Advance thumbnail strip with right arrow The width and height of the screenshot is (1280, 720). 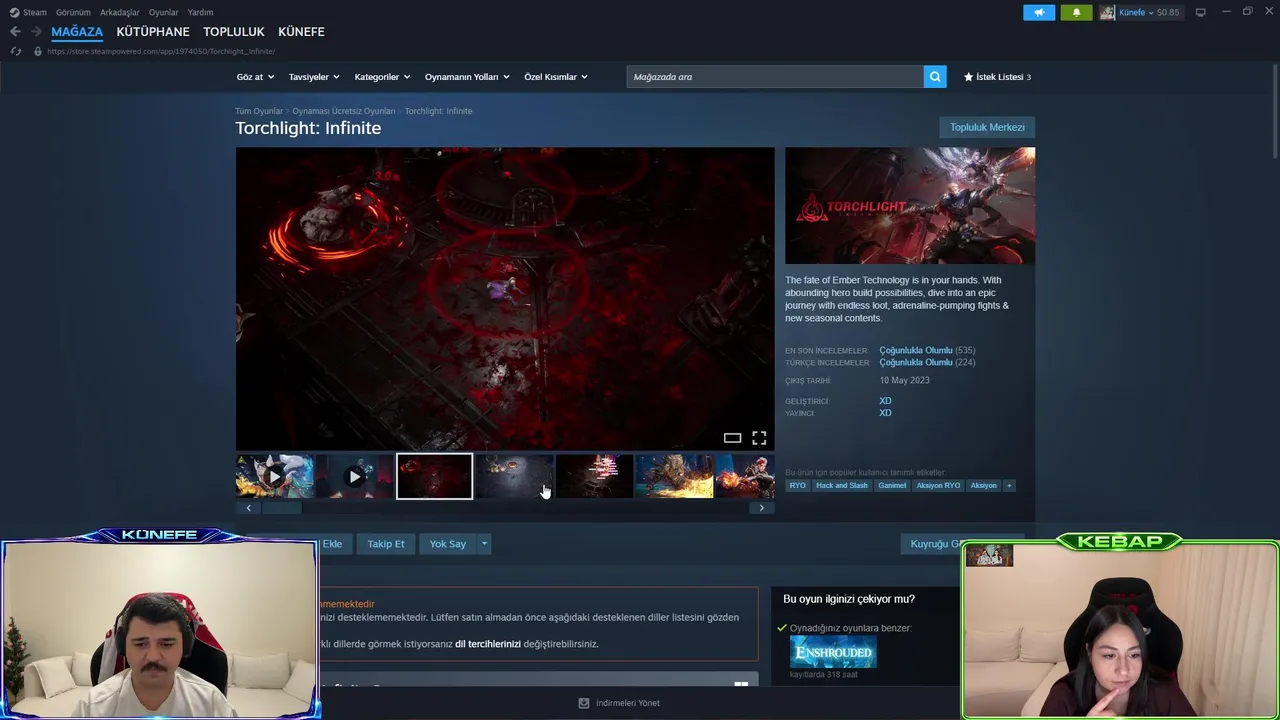761,508
